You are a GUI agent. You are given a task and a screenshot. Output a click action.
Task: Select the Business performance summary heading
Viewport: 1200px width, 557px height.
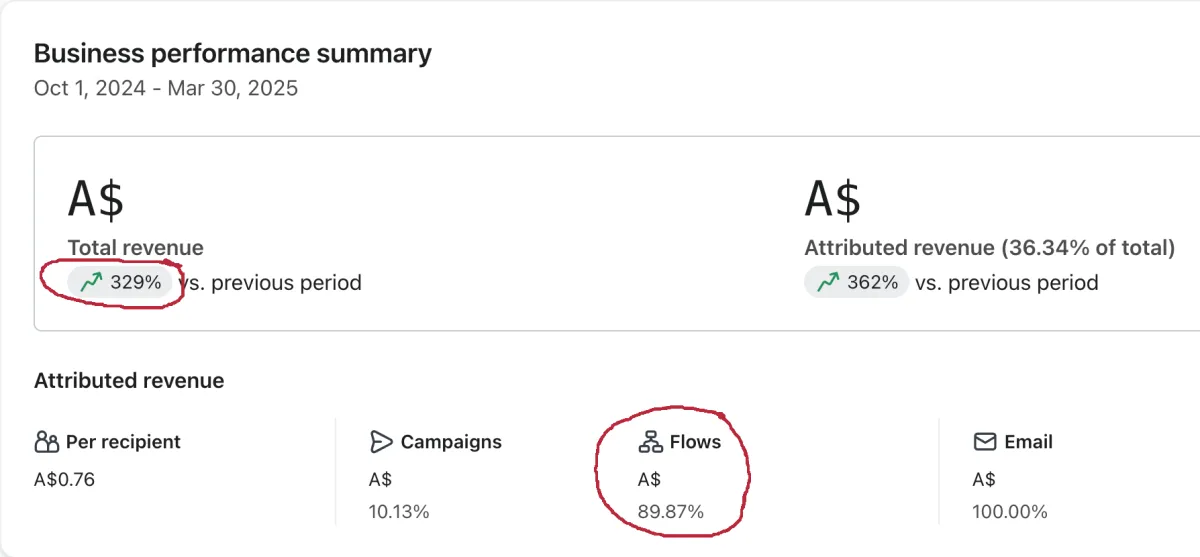233,54
